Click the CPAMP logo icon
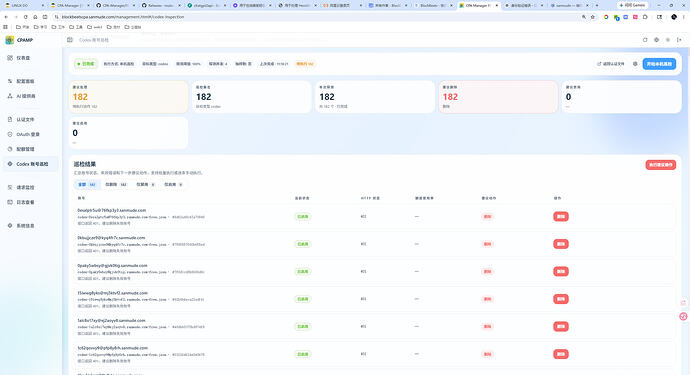Viewport: 690px width, 375px height. click(x=10, y=40)
